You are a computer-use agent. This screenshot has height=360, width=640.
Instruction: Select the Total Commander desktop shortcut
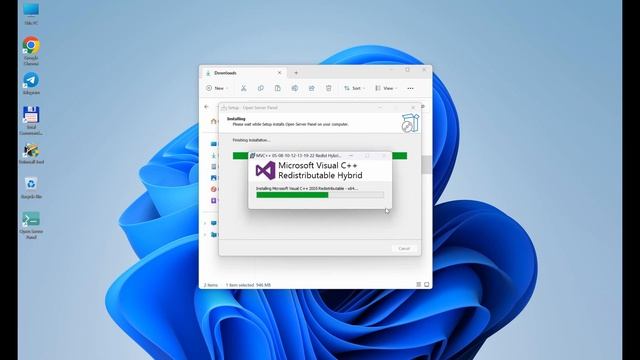tap(31, 120)
